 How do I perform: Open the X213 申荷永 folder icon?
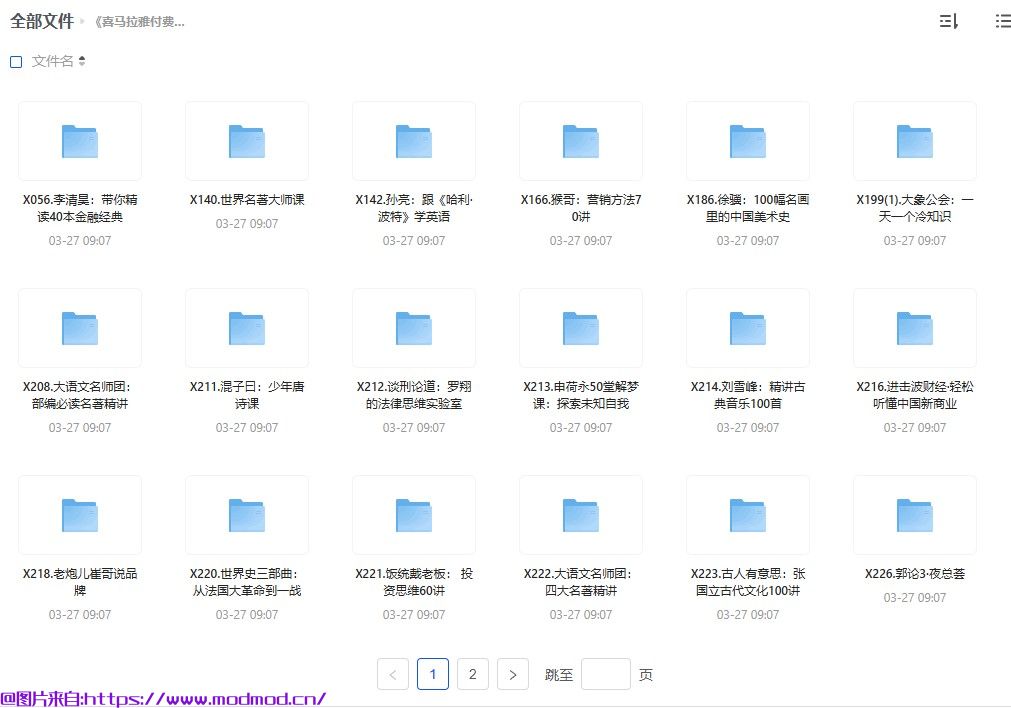[x=581, y=328]
